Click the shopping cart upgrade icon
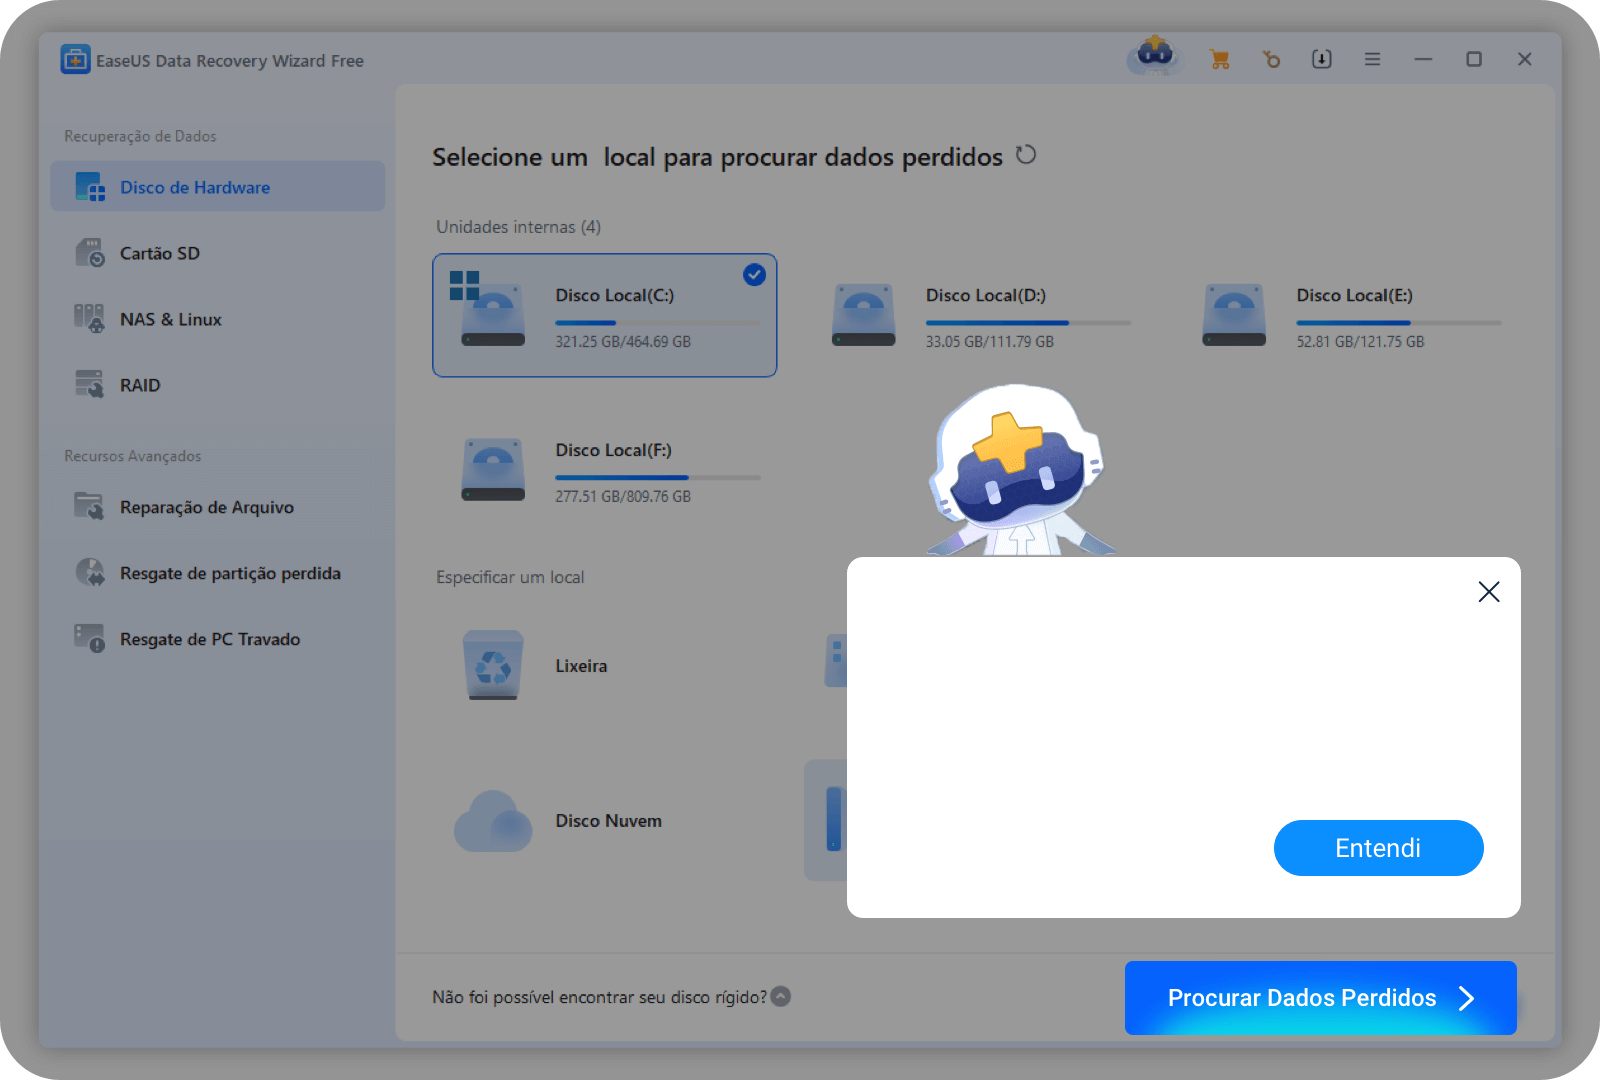The width and height of the screenshot is (1600, 1080). (1219, 60)
